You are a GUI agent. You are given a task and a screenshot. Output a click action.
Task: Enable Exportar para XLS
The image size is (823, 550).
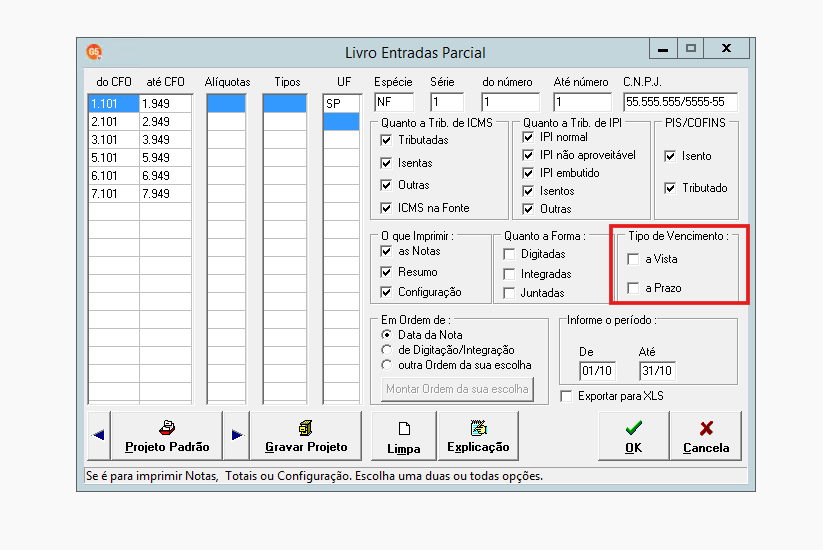[x=566, y=396]
